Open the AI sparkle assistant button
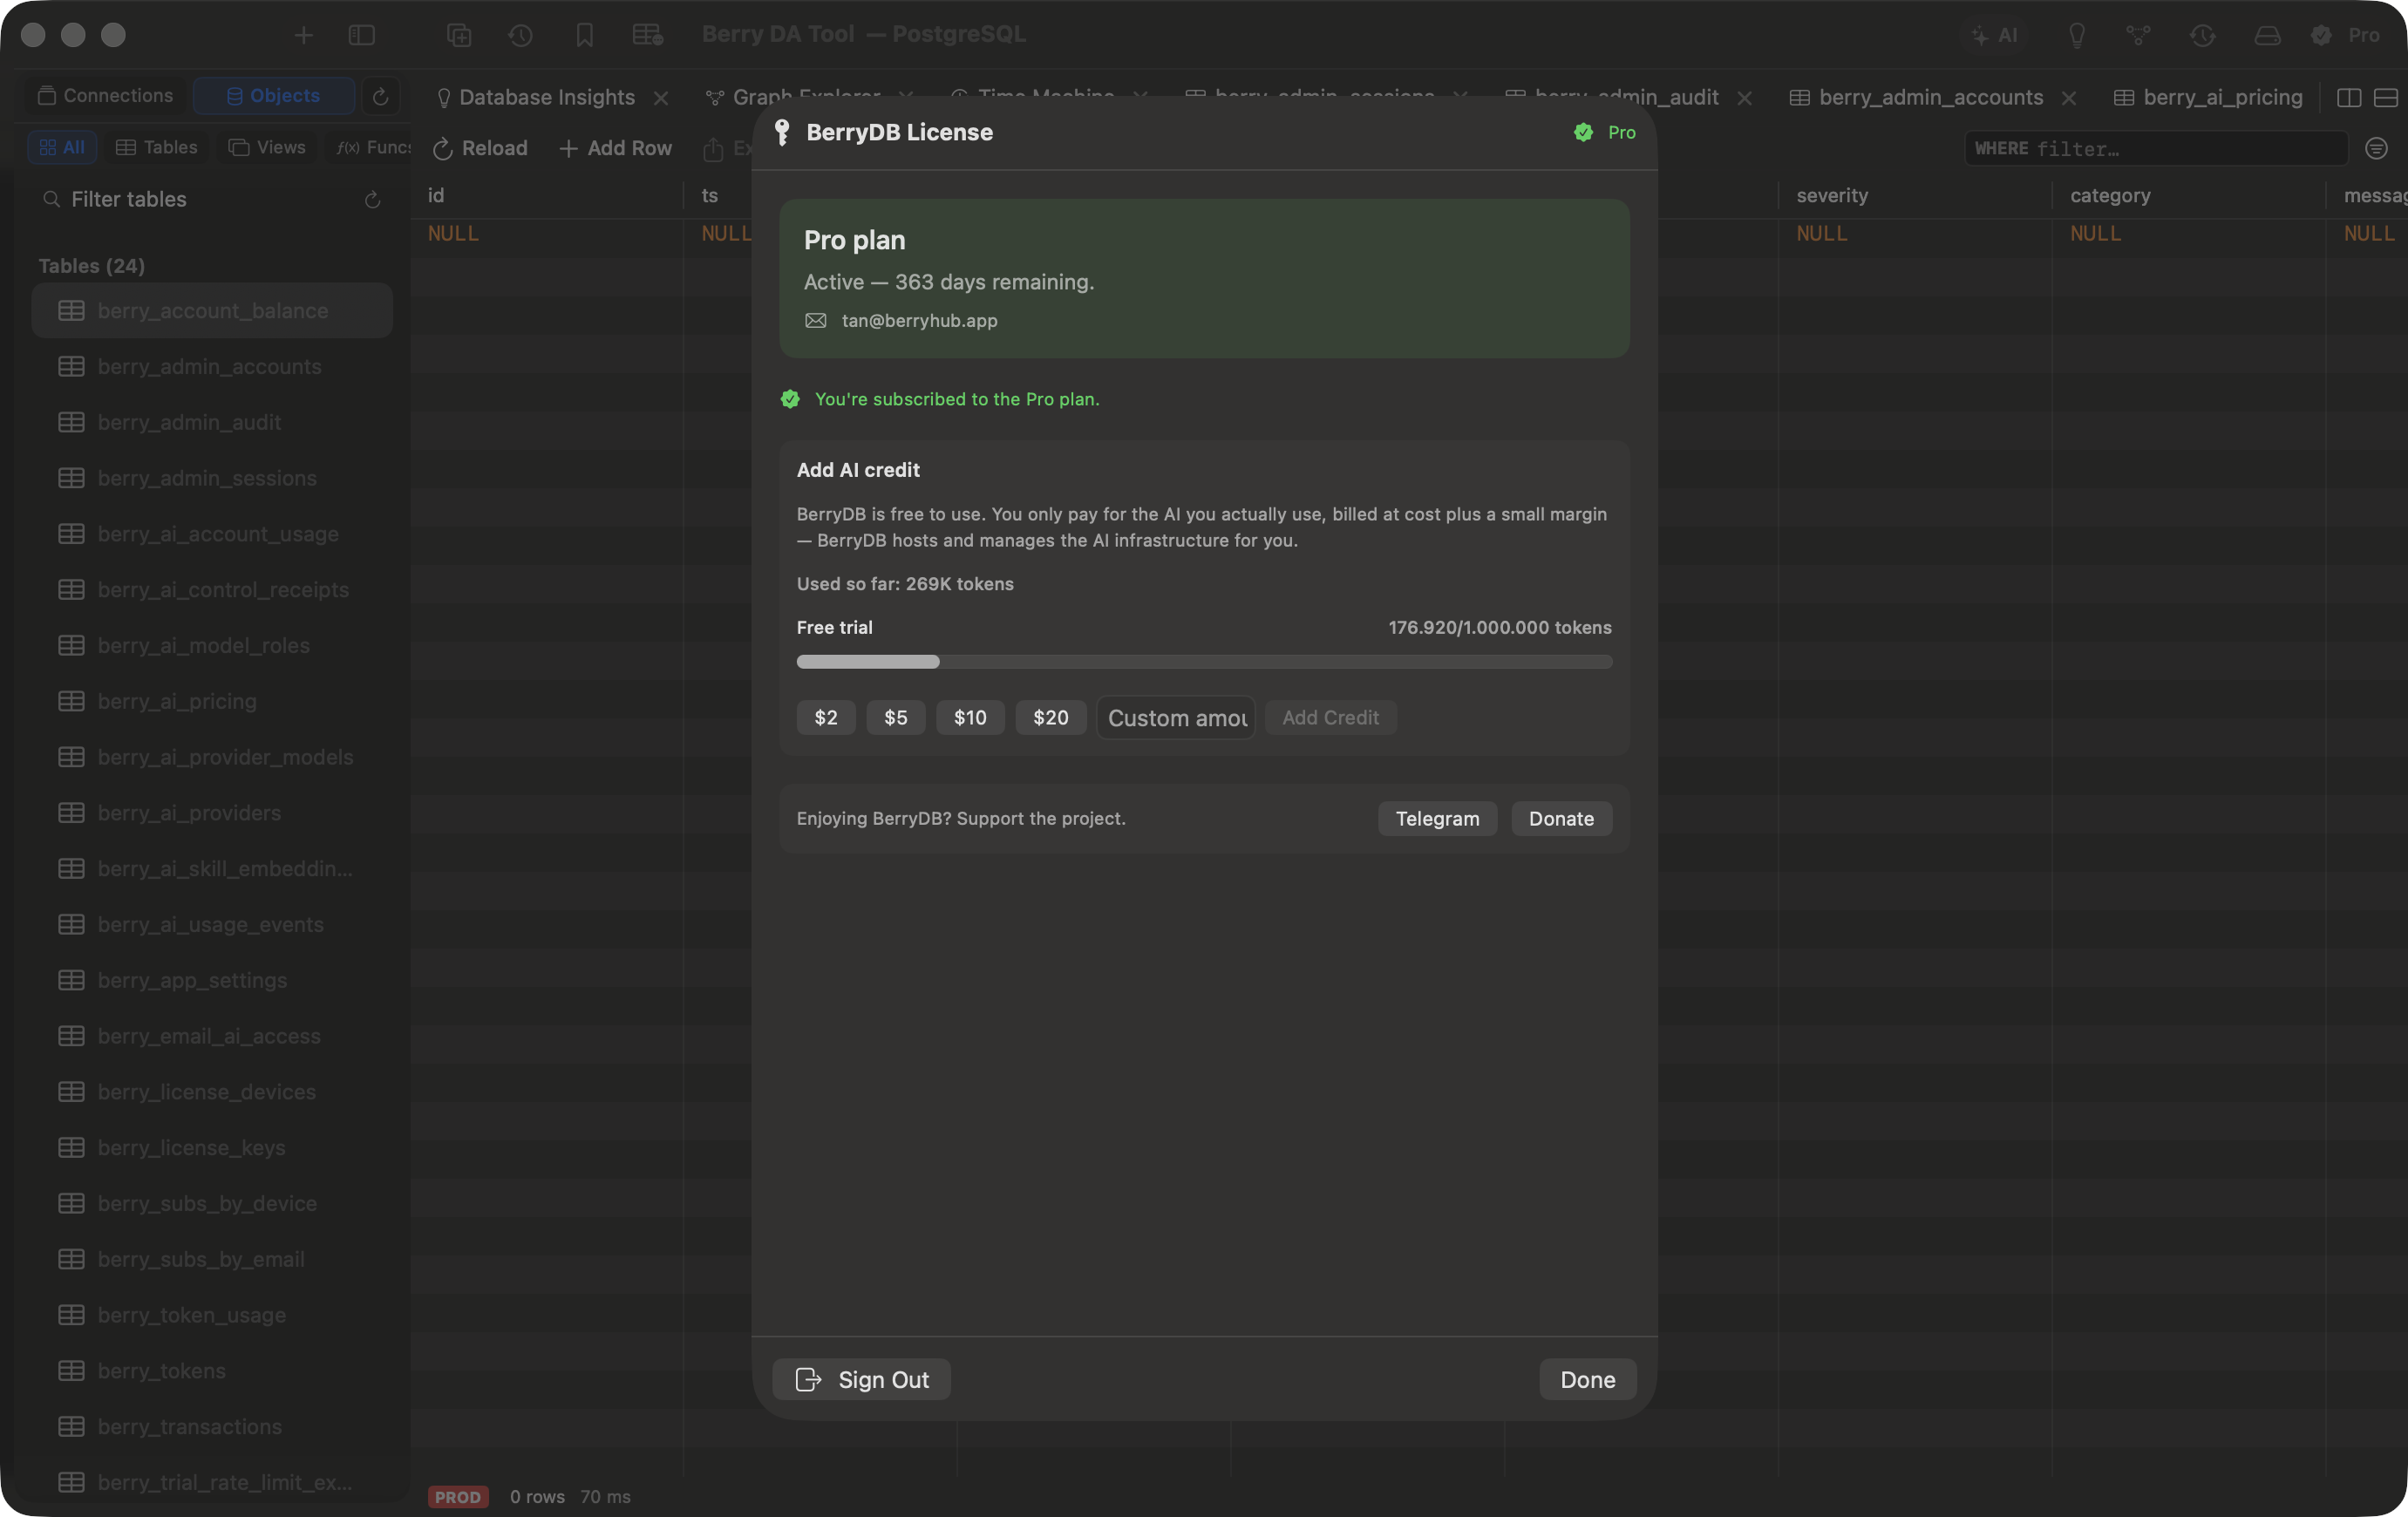This screenshot has height=1517, width=2408. pyautogui.click(x=1994, y=35)
